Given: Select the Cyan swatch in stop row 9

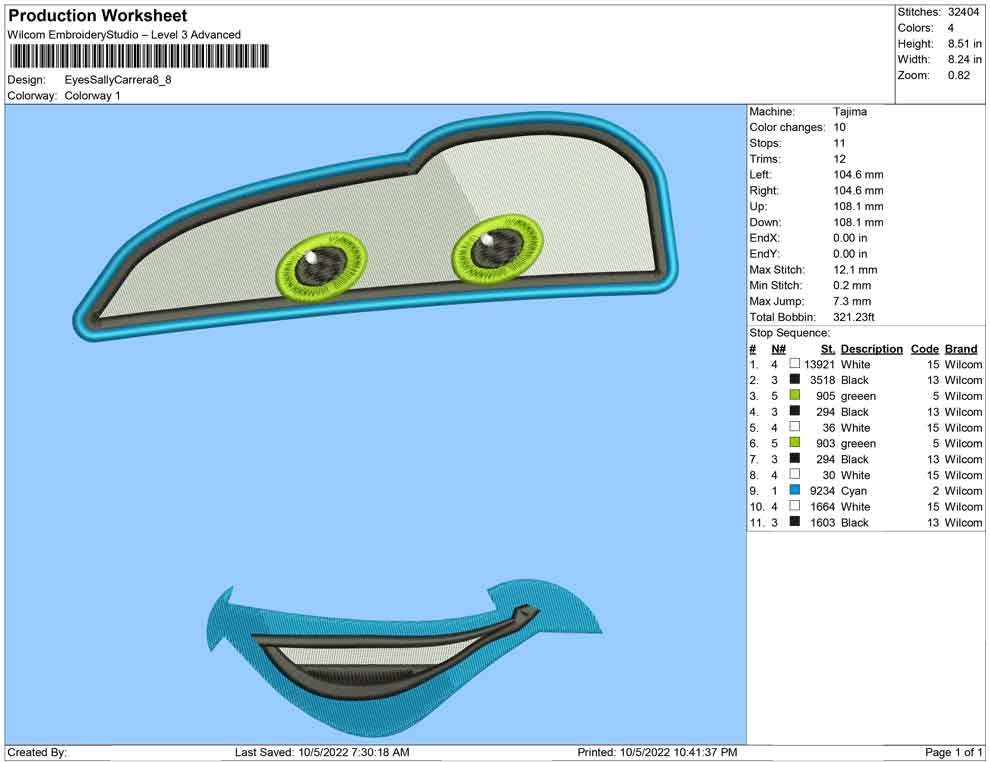Looking at the screenshot, I should pos(794,491).
